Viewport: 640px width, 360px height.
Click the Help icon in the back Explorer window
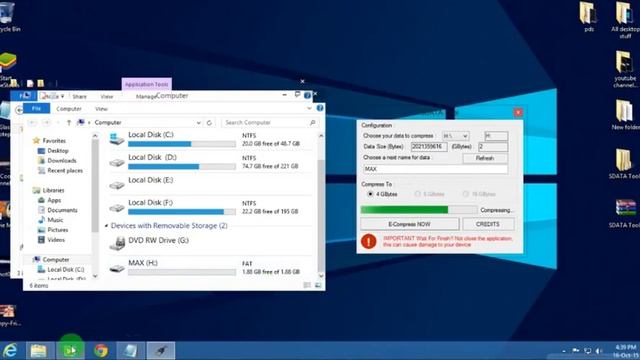(307, 96)
